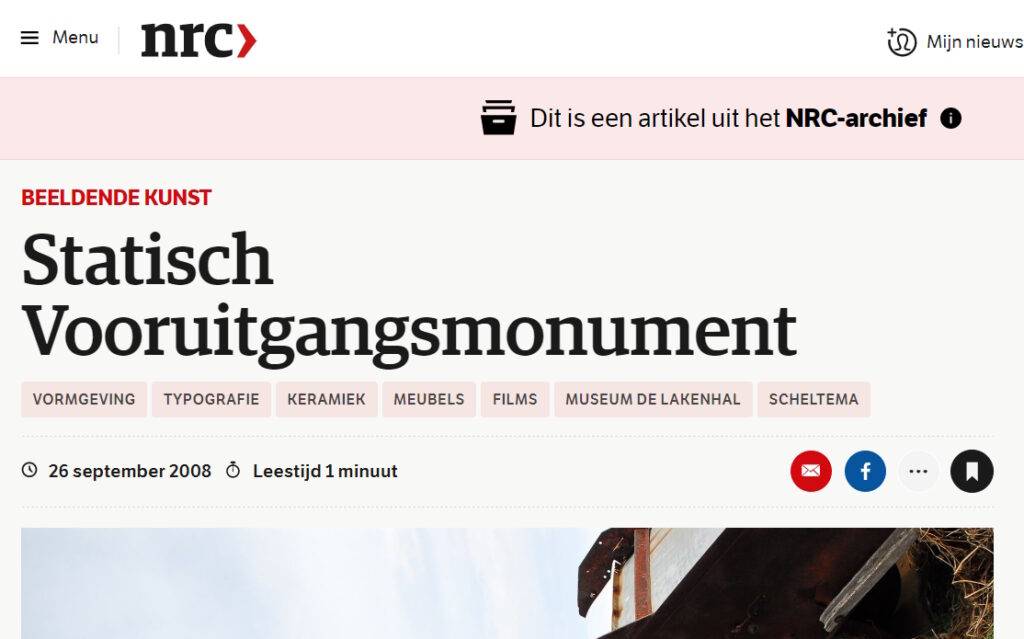Click the Menu text label
This screenshot has height=639, width=1024.
[75, 38]
